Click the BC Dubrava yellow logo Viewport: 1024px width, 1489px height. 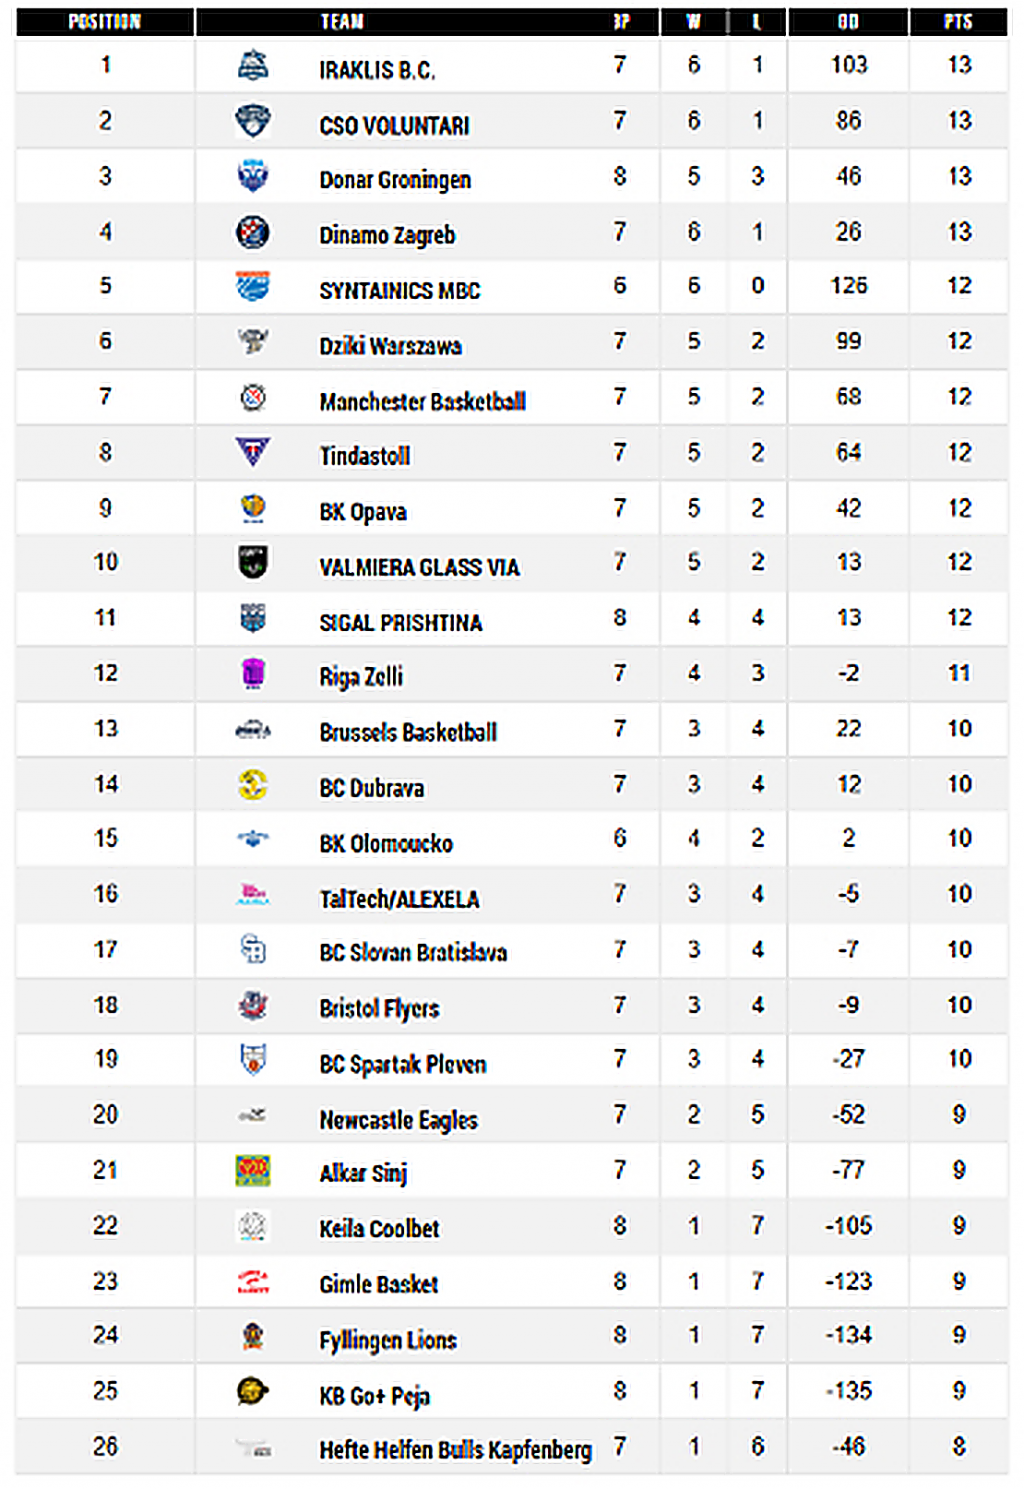pyautogui.click(x=253, y=785)
